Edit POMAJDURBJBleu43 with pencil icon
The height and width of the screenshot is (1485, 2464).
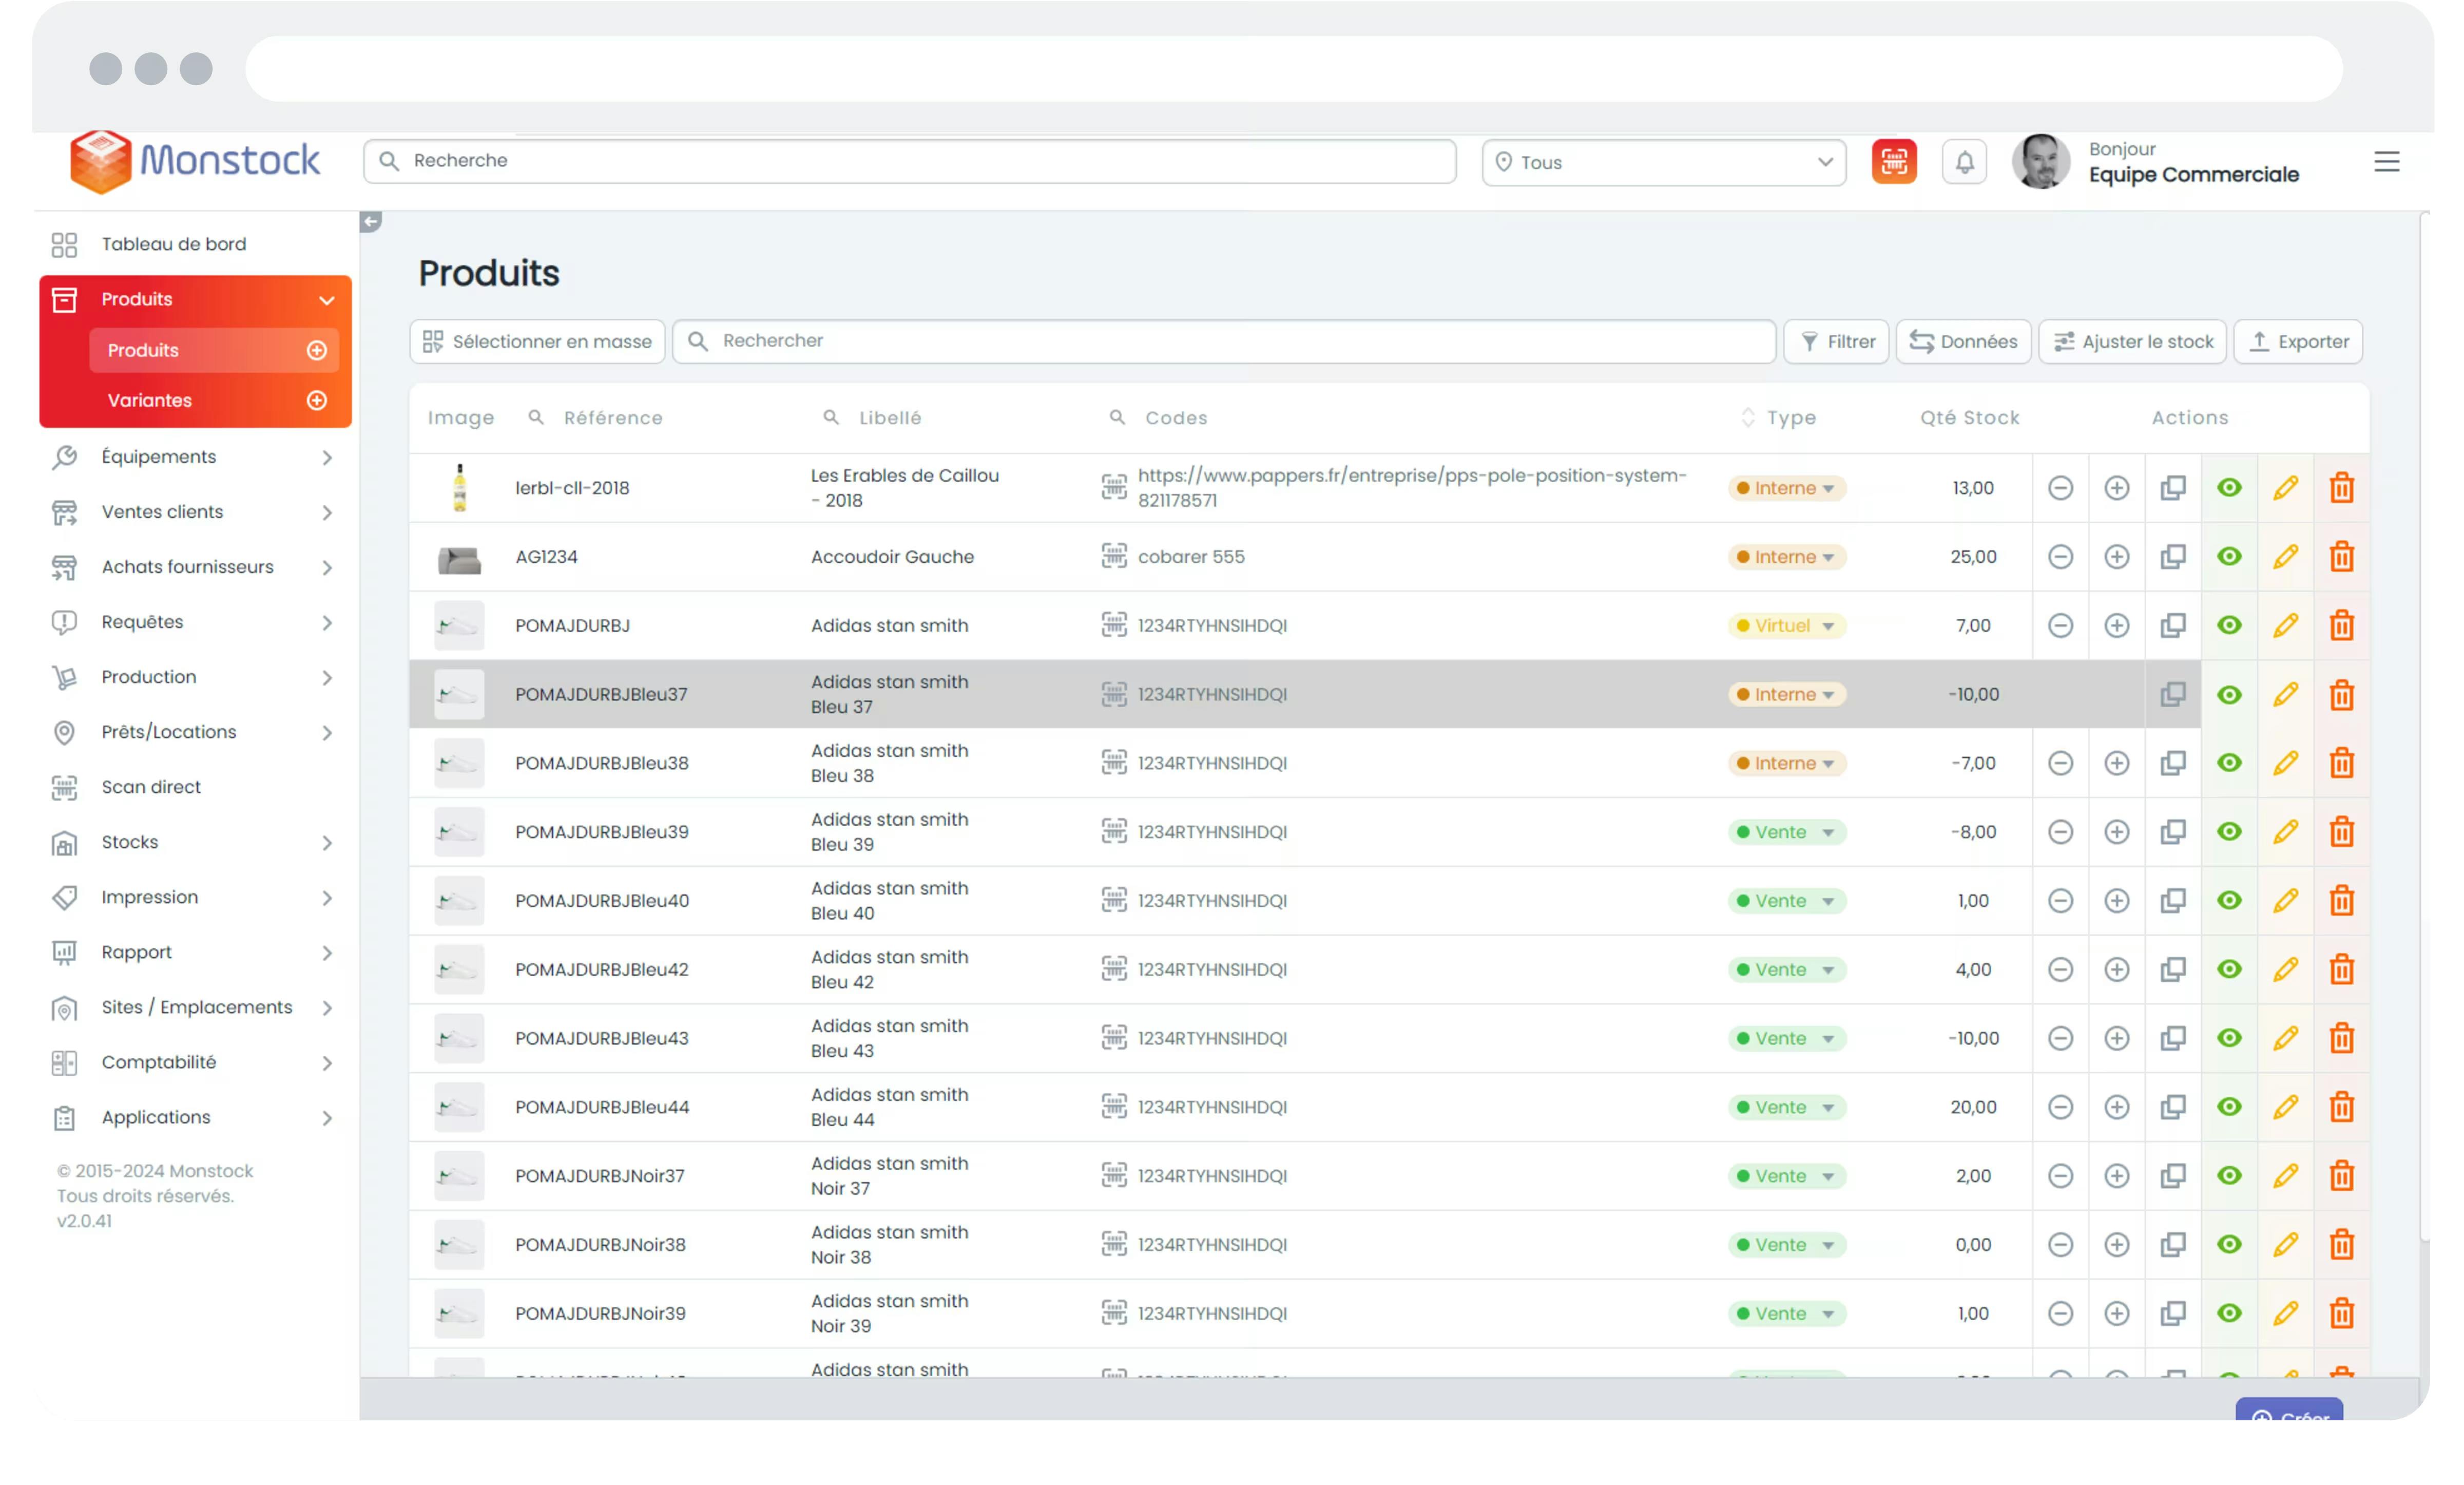pos(2285,1038)
